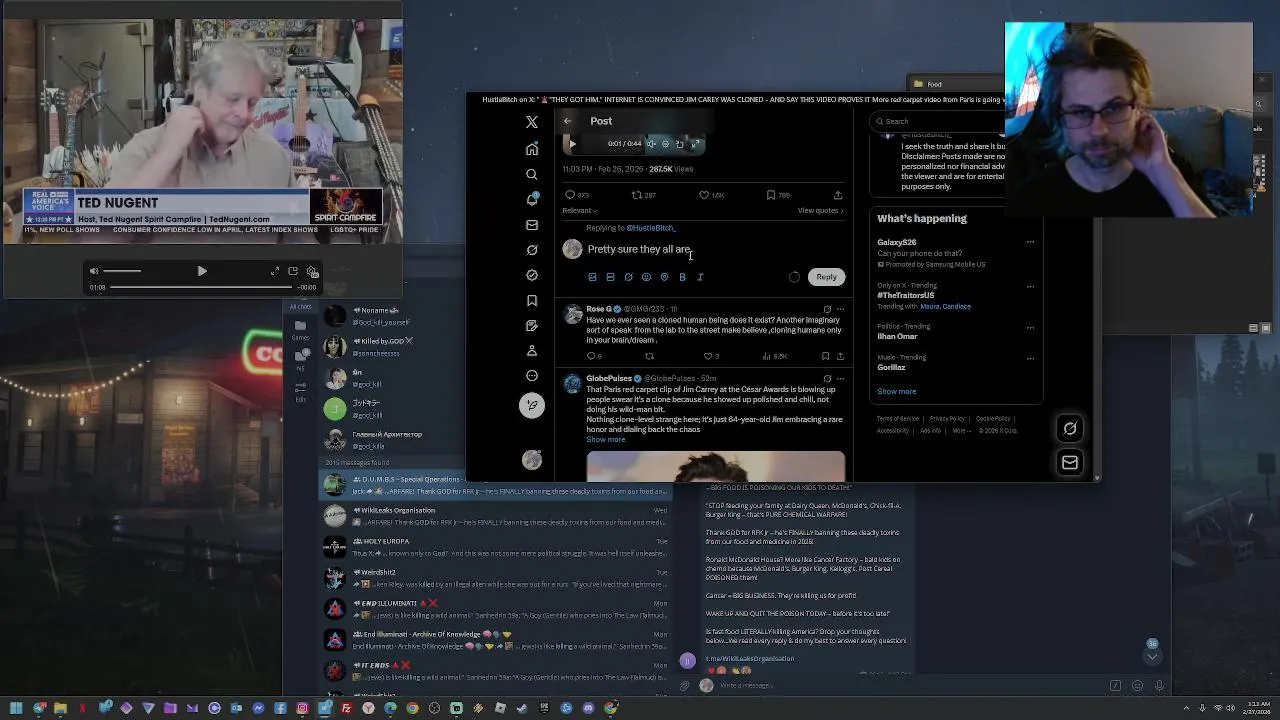Image resolution: width=1280 pixels, height=720 pixels.
Task: Show more of GlobePulses reply text
Action: [x=605, y=440]
